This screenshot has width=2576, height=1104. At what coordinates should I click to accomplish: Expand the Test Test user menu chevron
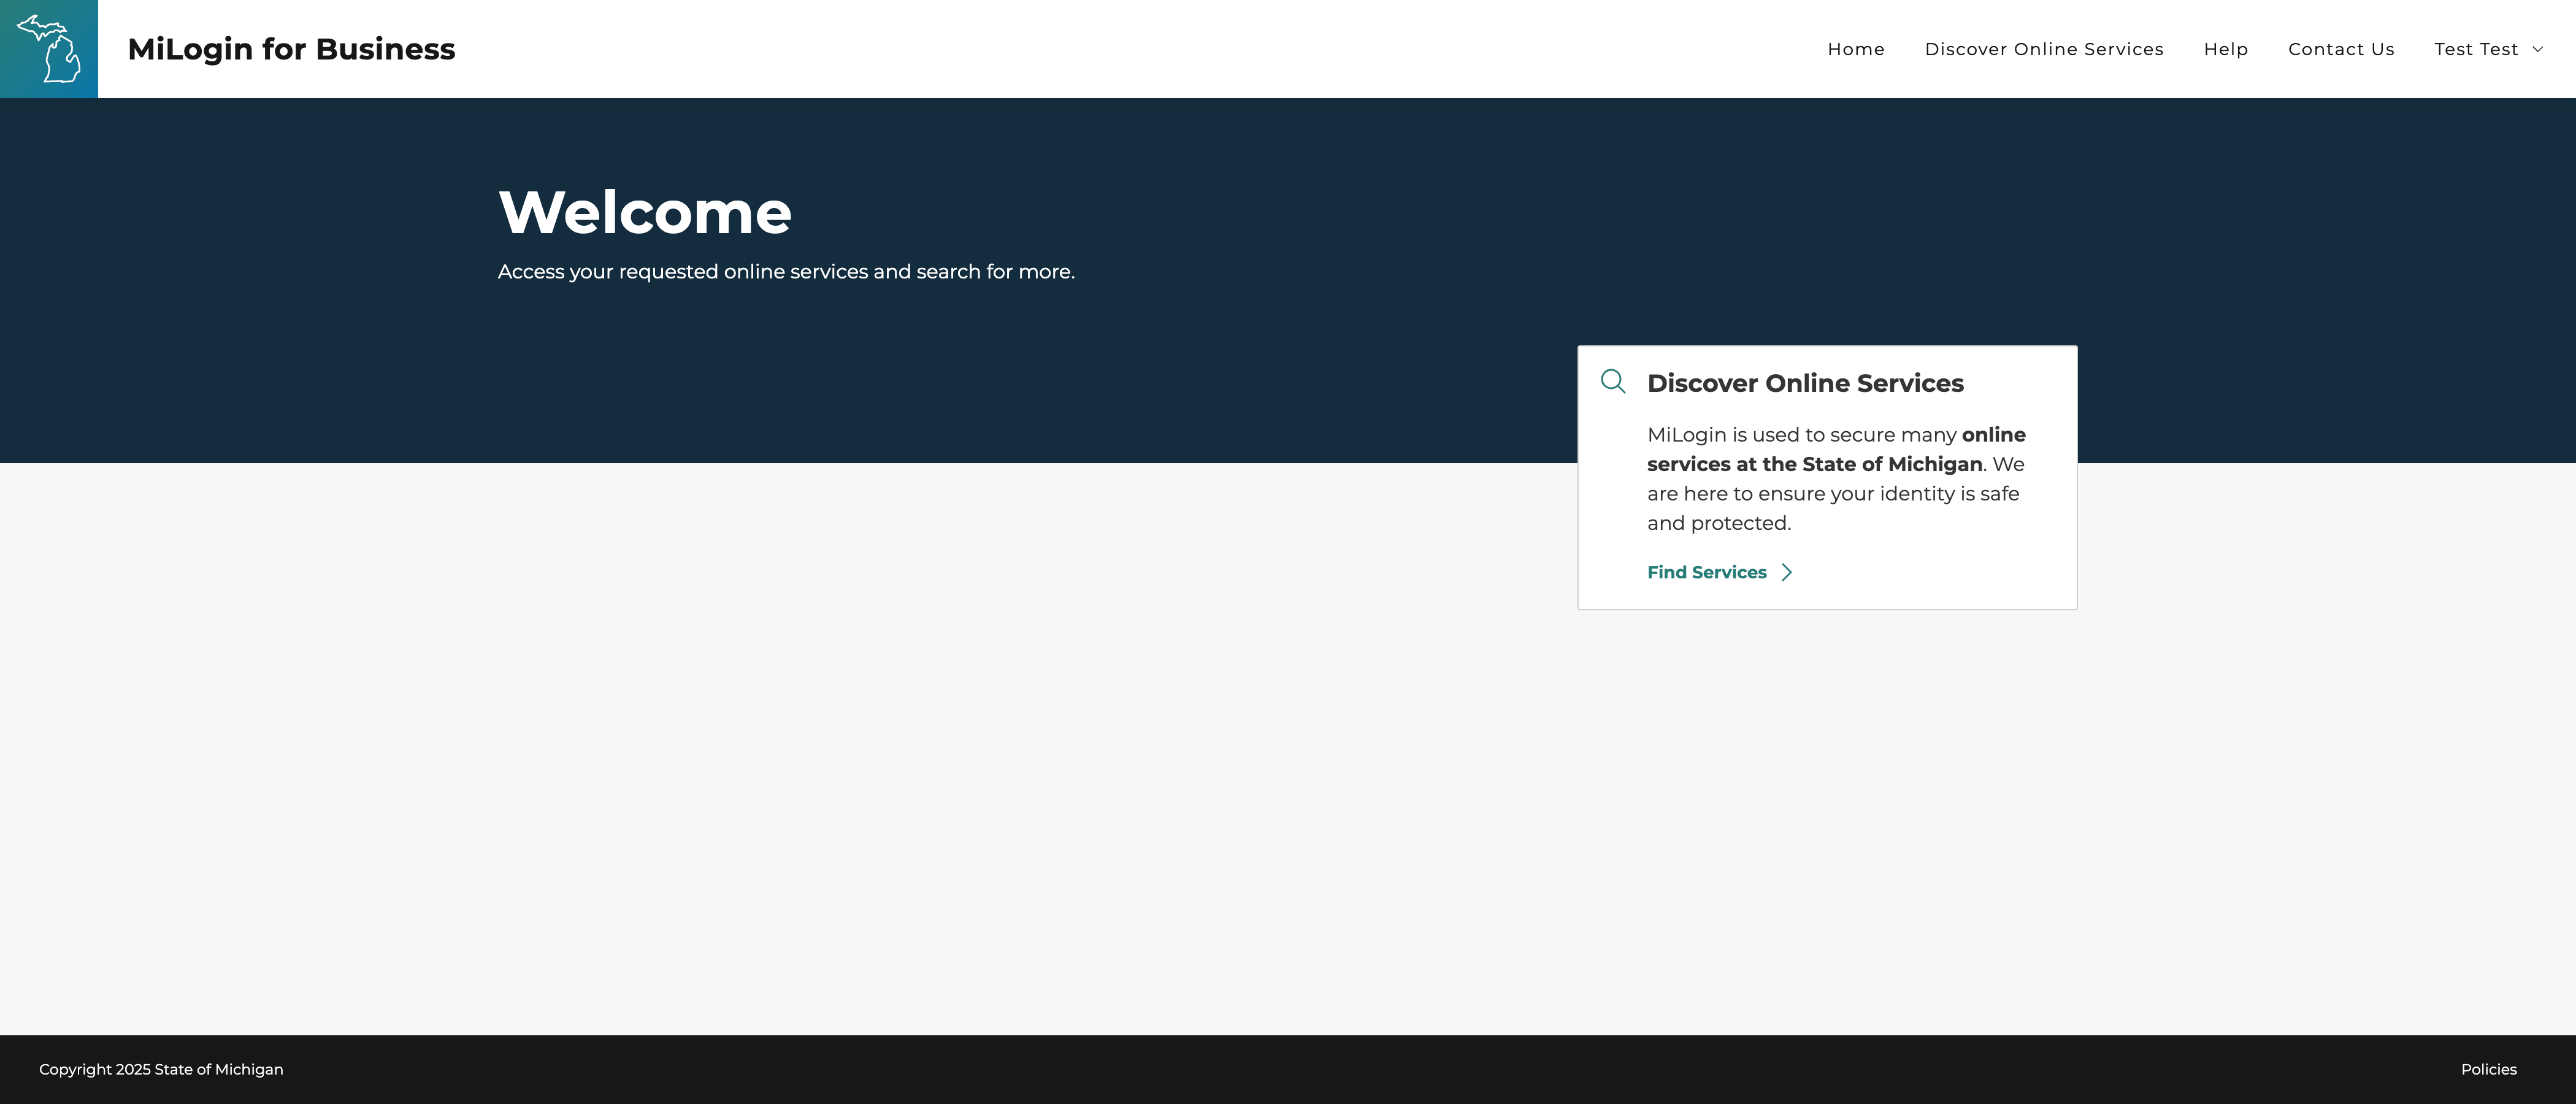point(2537,49)
